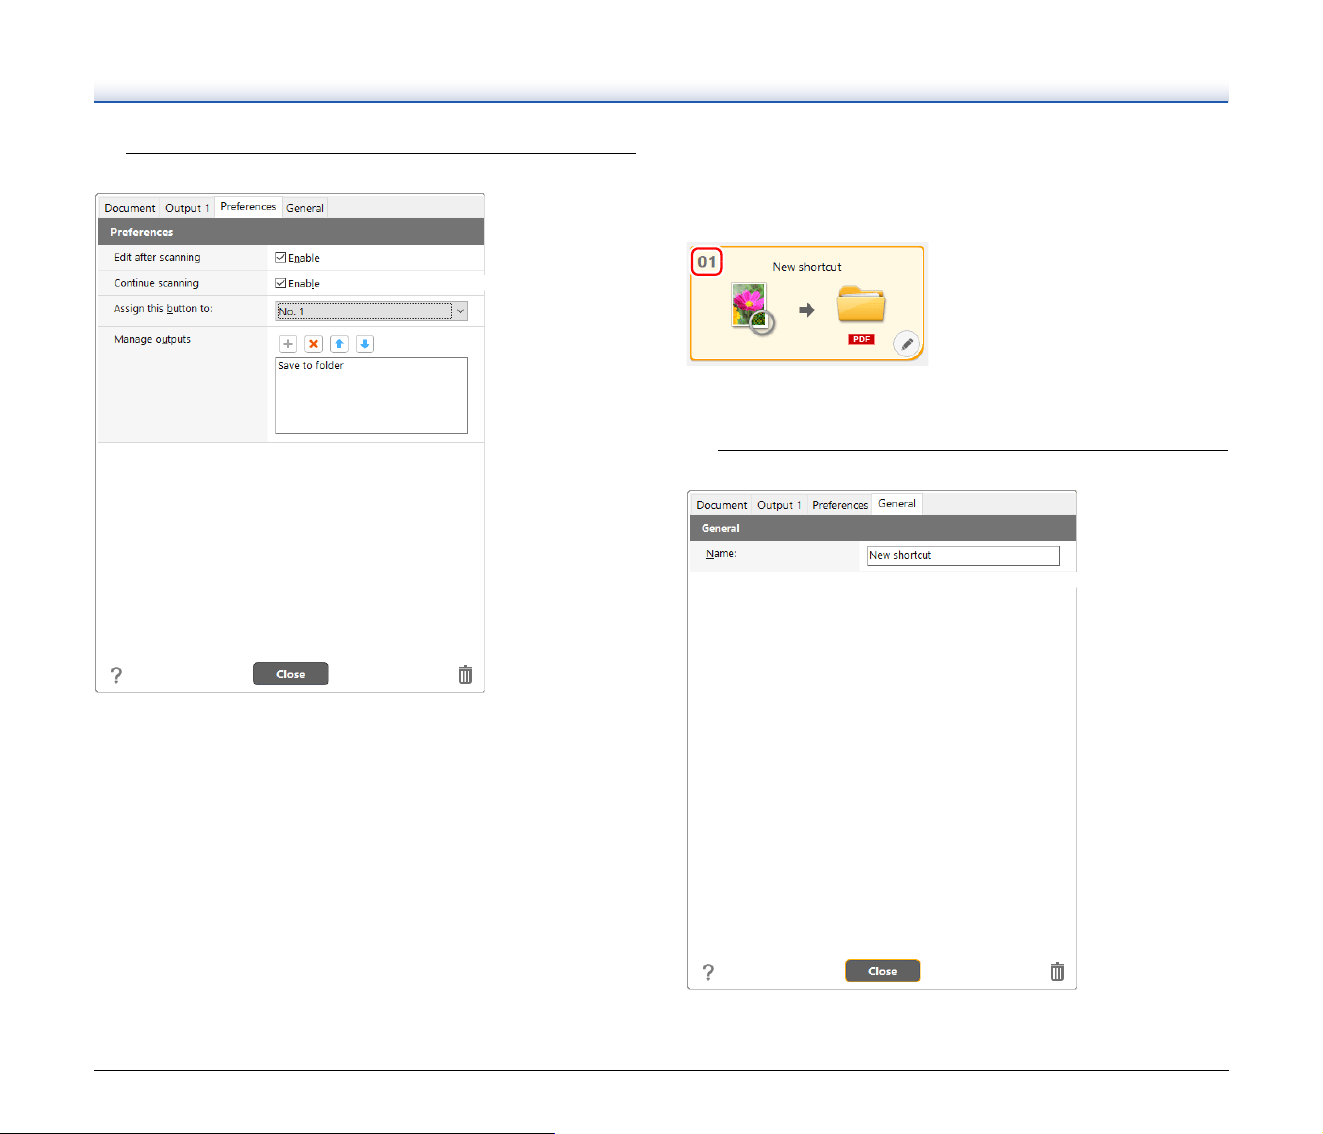
Task: Close the General dialog
Action: pyautogui.click(x=883, y=971)
